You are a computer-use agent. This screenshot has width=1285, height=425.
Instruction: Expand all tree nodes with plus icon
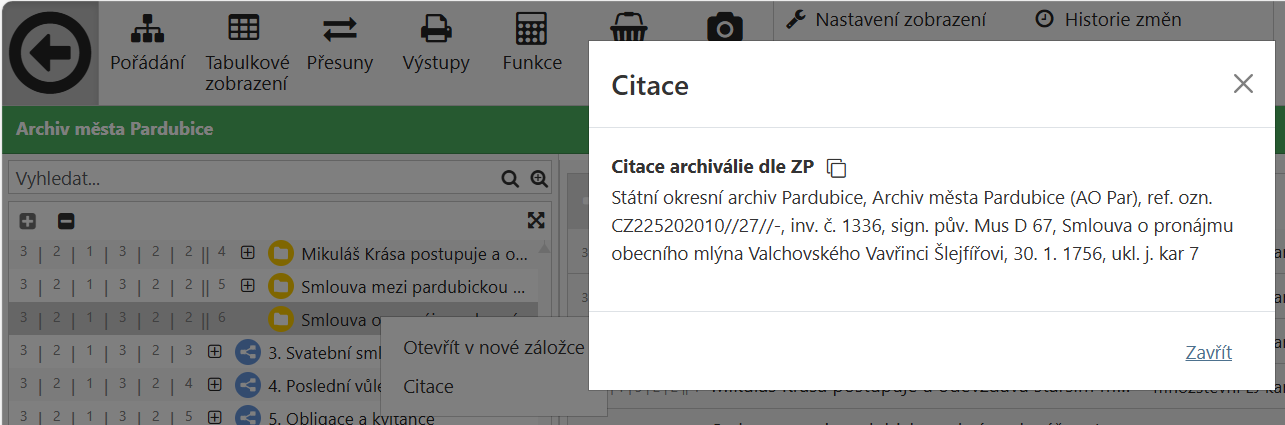(28, 221)
